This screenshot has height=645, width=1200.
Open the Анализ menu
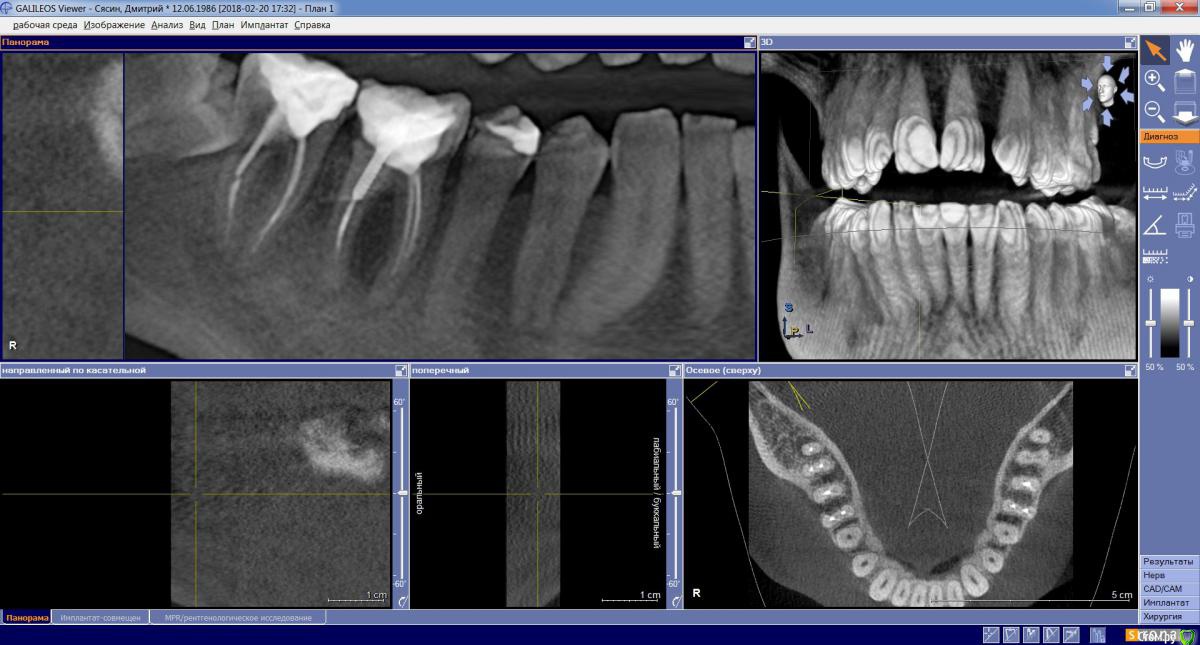click(x=167, y=24)
